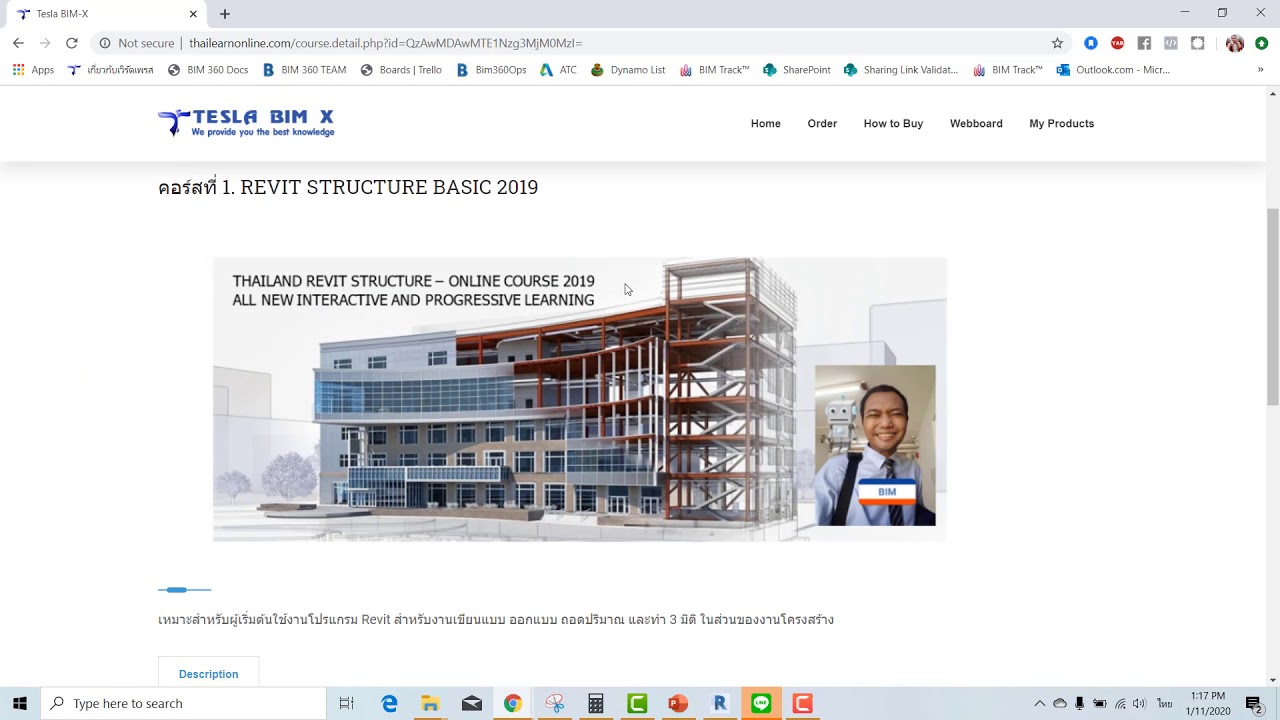
Task: Click the Tesla BIM X logo
Action: (x=246, y=123)
